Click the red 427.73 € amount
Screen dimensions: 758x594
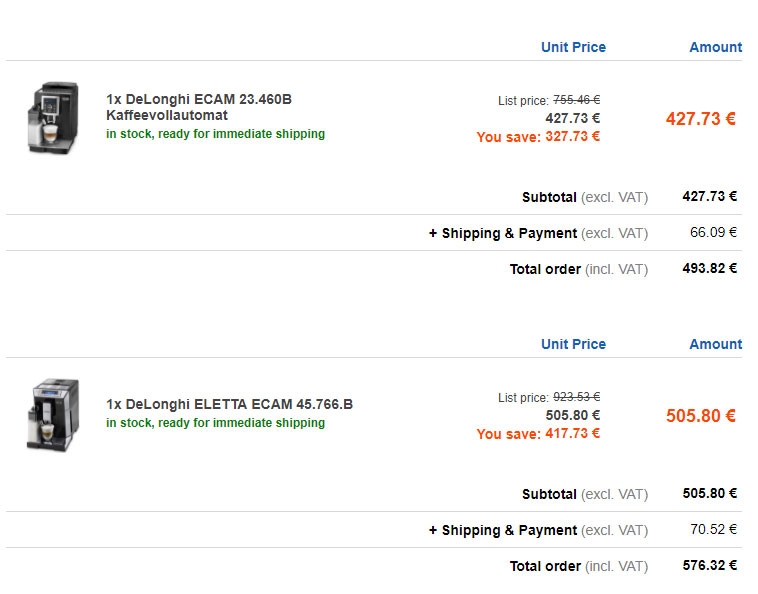pos(700,118)
